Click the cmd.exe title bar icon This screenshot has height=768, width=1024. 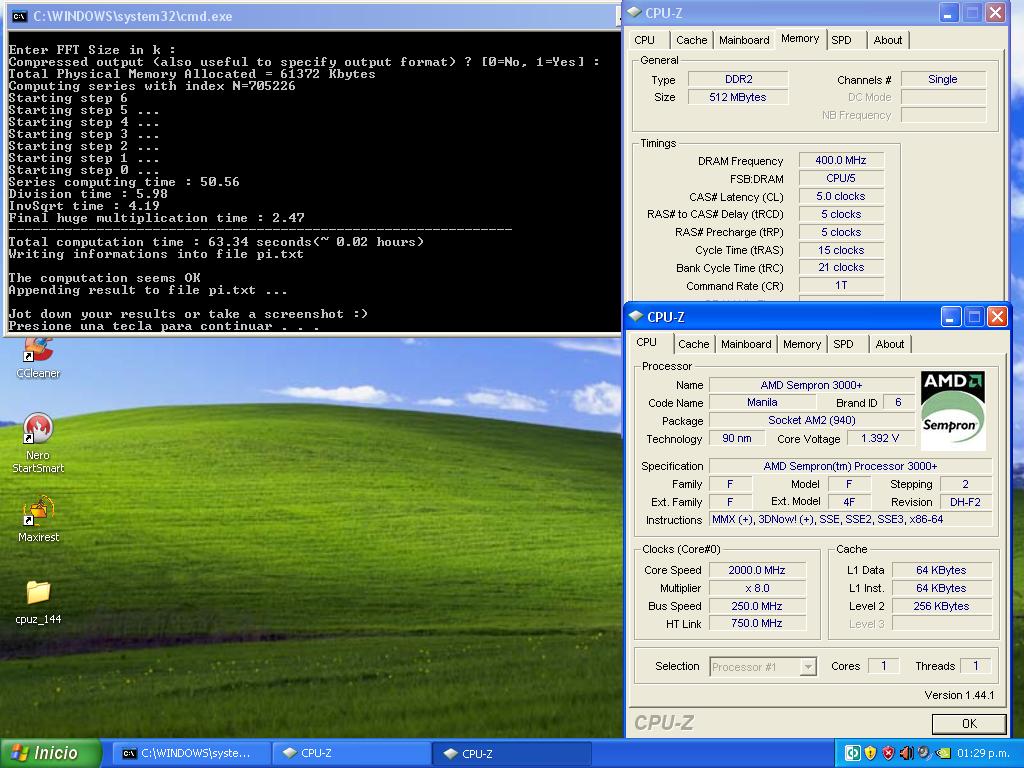tap(20, 16)
